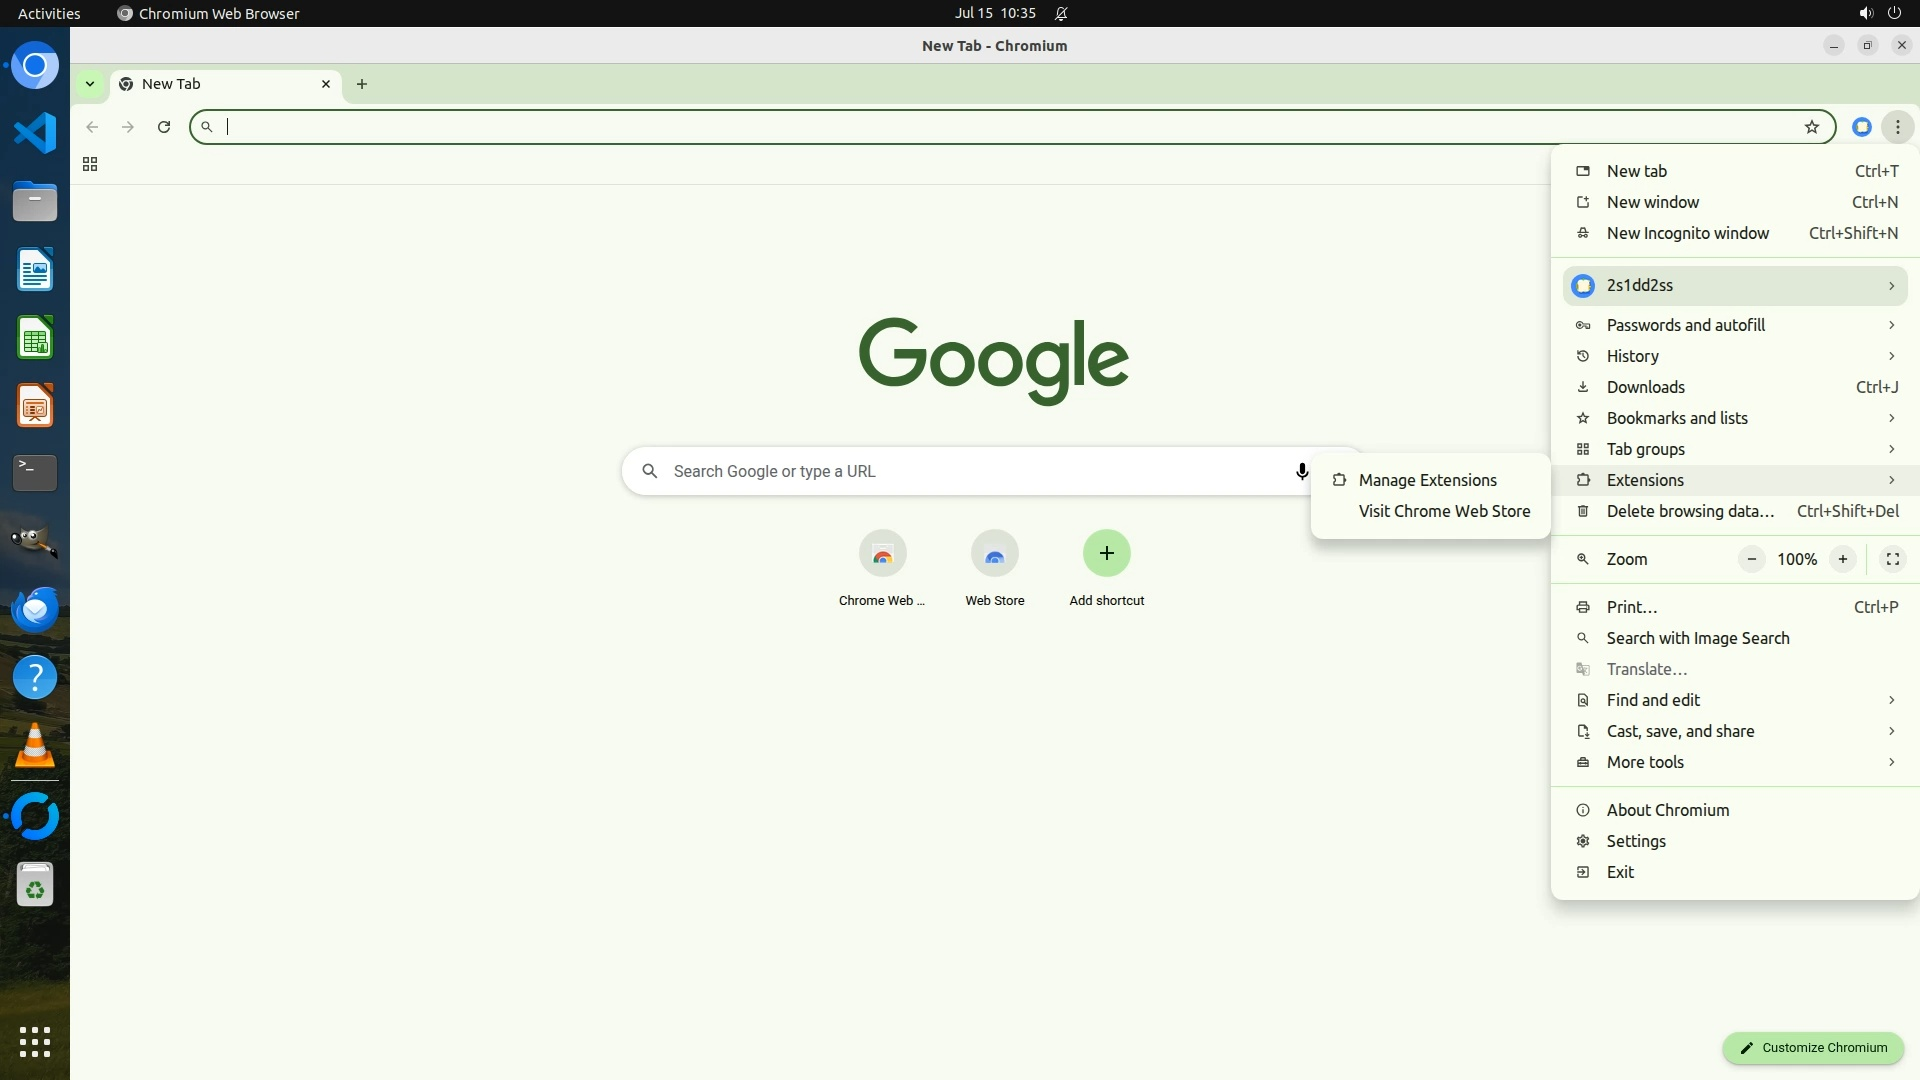The width and height of the screenshot is (1920, 1080).
Task: Open the tab groups grid icon in bookmarks bar
Action: (90, 165)
